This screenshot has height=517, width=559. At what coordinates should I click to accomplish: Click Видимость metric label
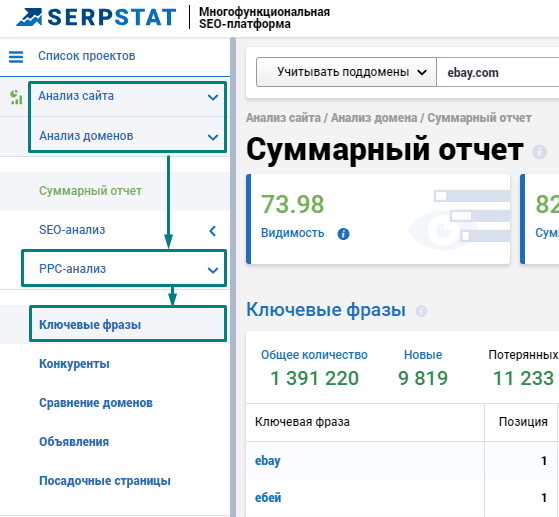coord(293,233)
